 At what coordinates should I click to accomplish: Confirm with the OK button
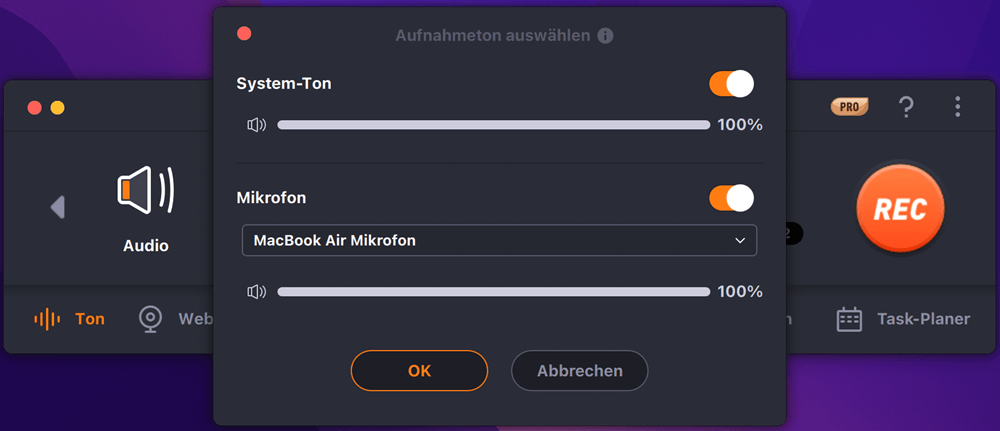tap(419, 370)
